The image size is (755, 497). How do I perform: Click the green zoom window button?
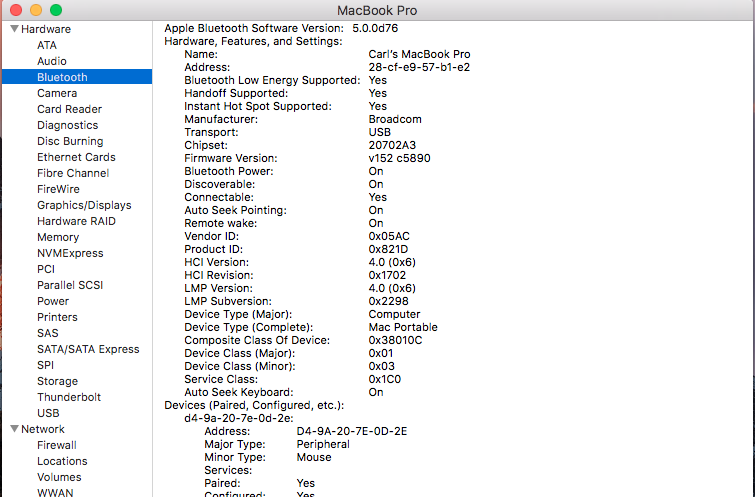point(56,10)
